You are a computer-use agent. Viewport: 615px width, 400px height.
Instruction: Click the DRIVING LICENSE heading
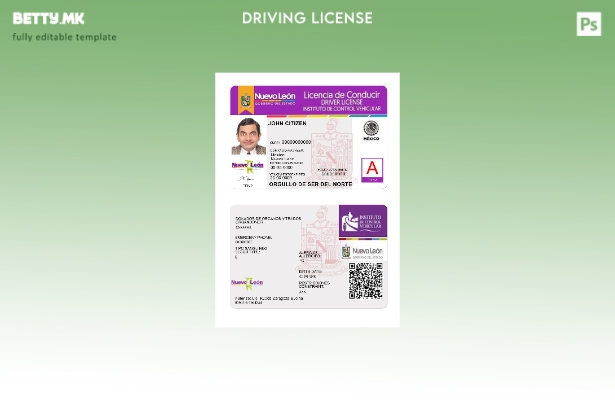(307, 18)
